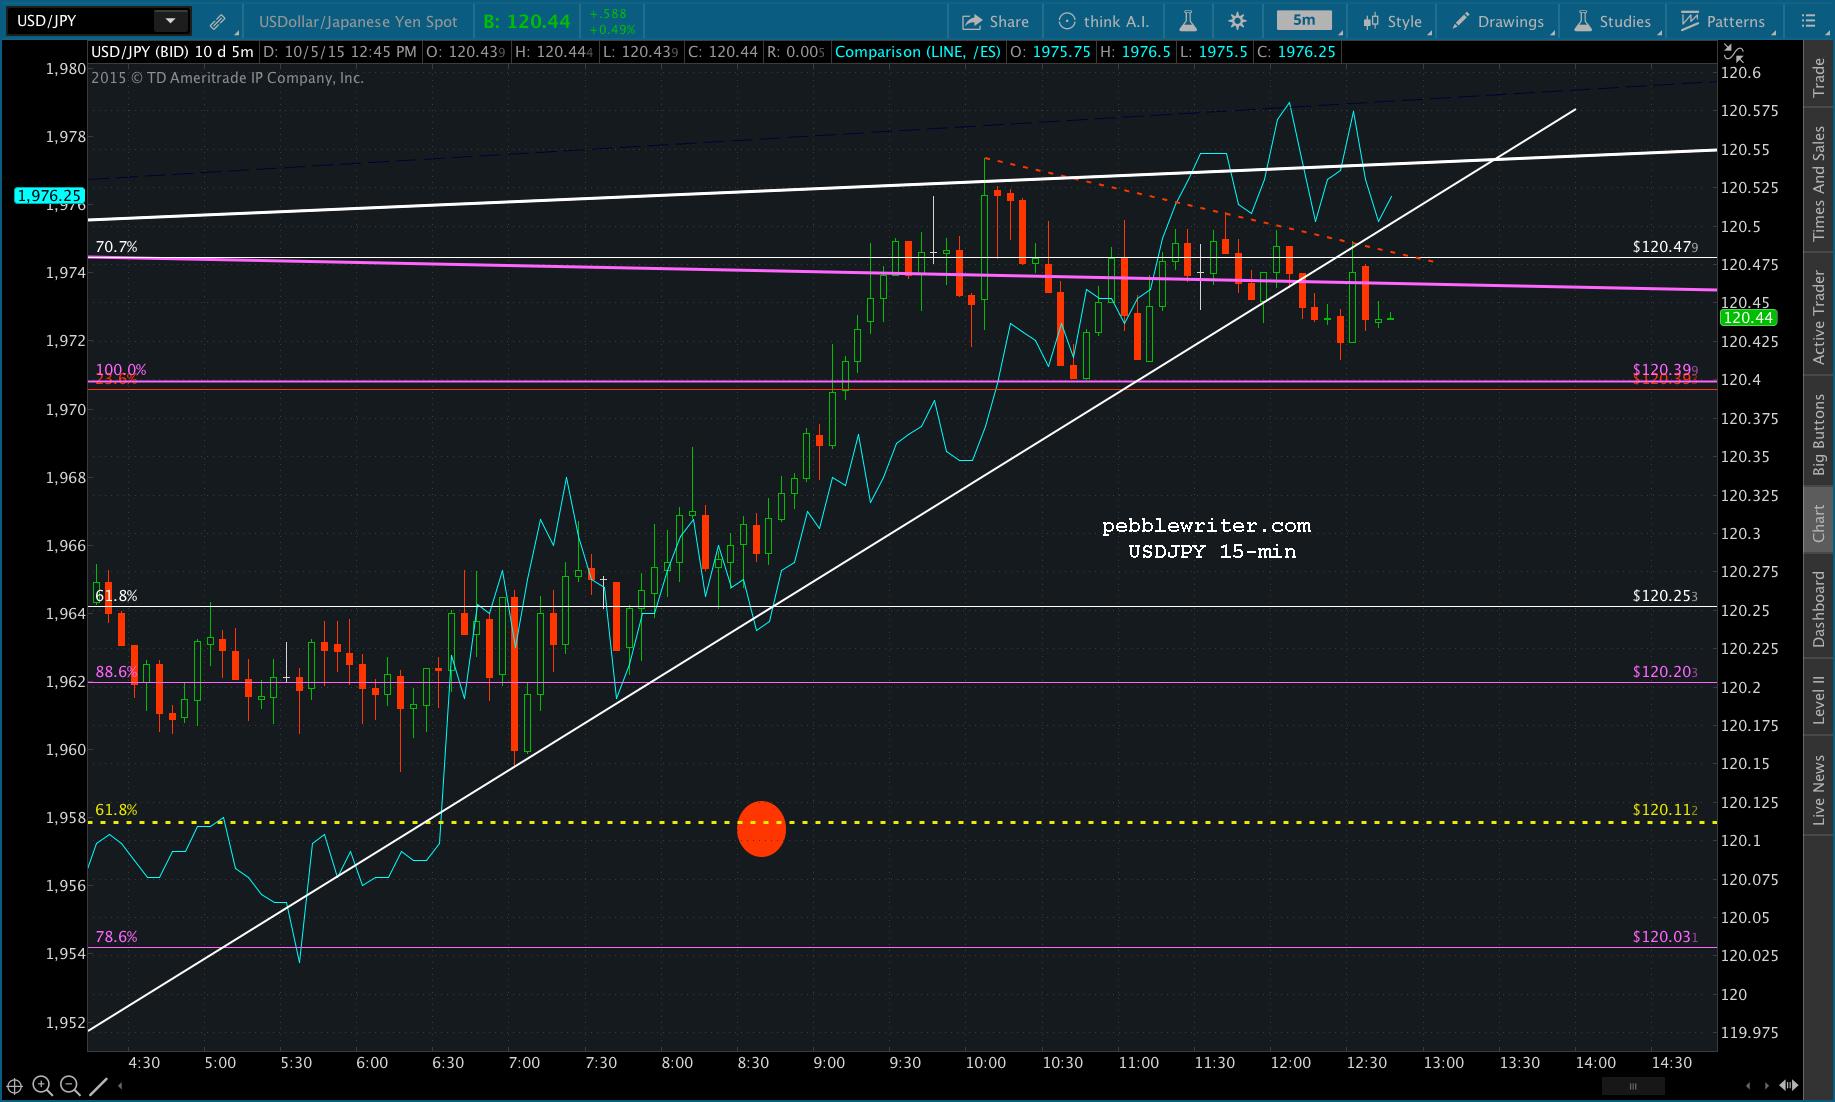Click the 78.6% Fibonacci level label

click(116, 937)
